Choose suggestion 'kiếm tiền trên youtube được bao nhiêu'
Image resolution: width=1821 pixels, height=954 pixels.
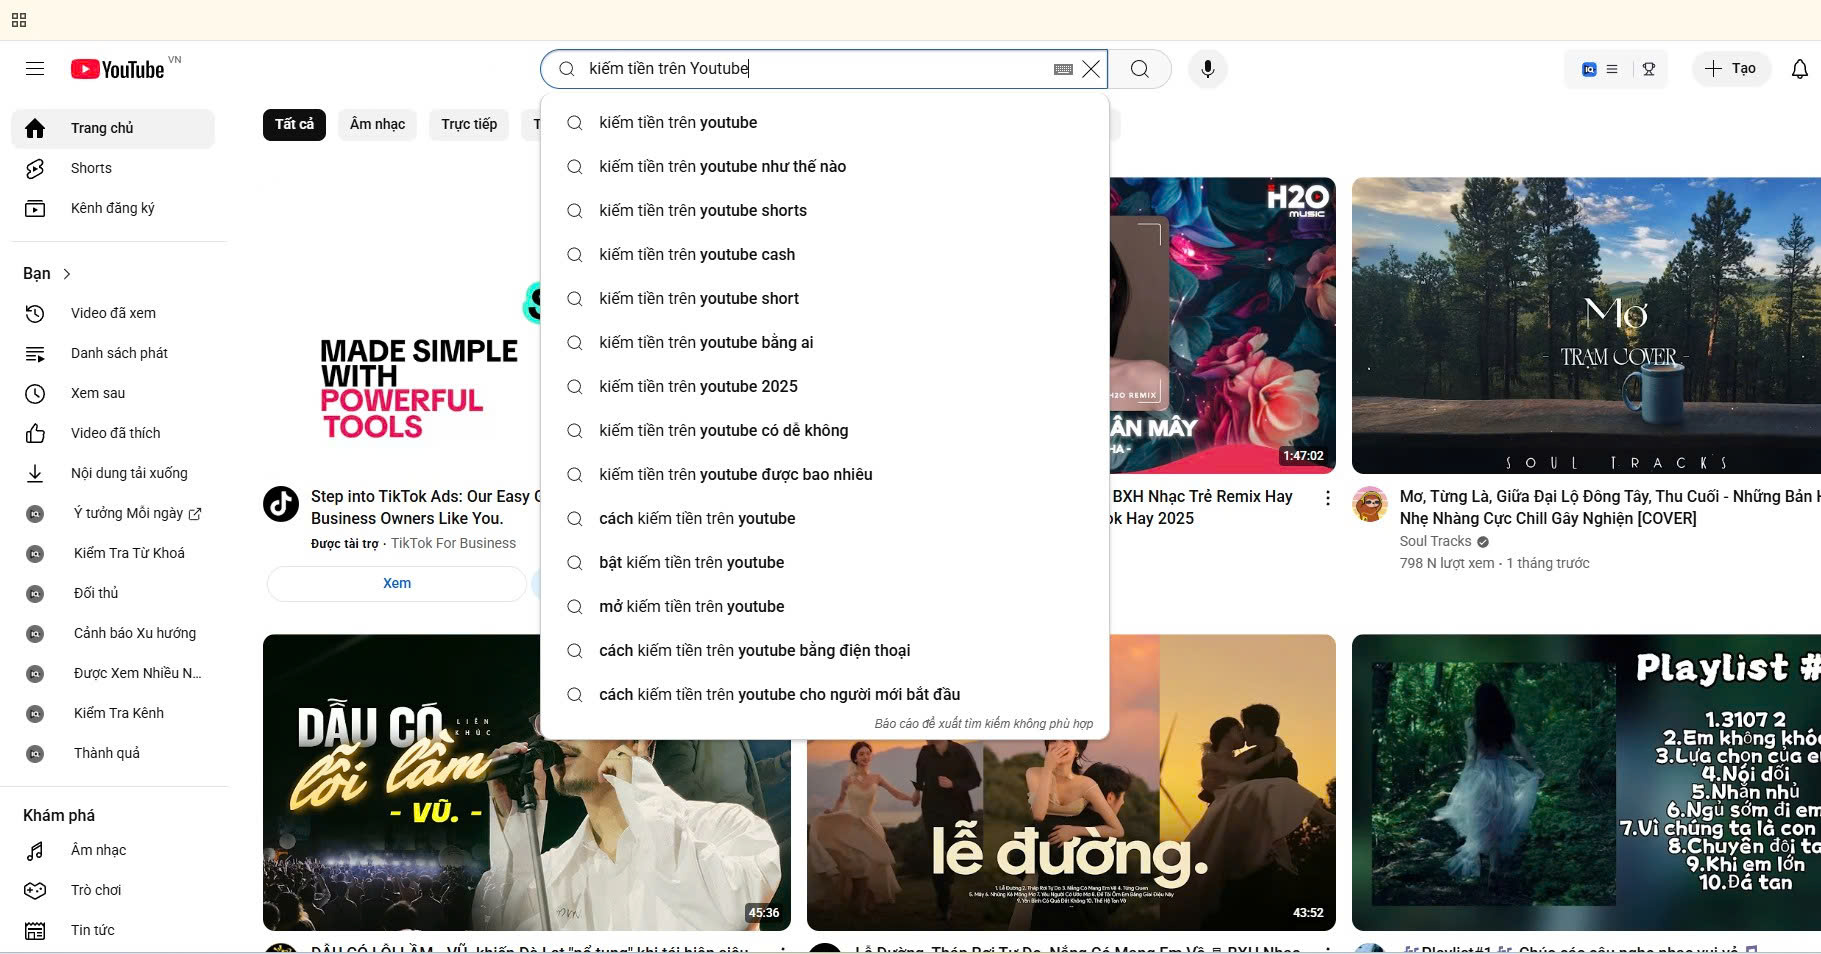point(825,474)
